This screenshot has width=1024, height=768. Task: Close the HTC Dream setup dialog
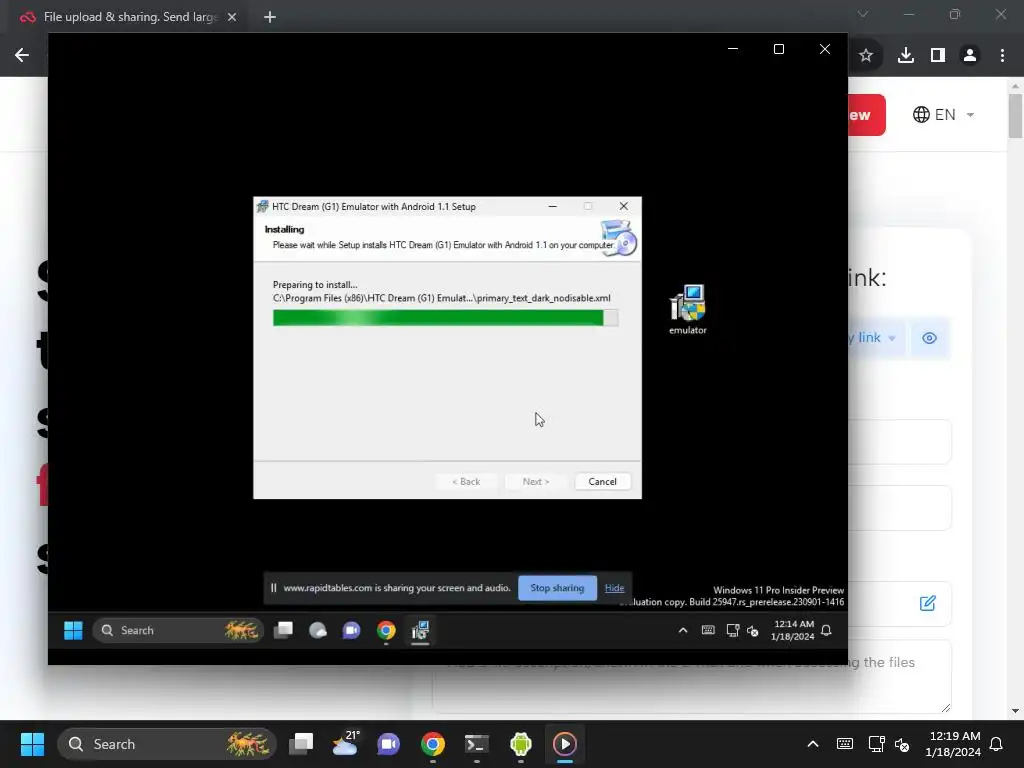[624, 206]
